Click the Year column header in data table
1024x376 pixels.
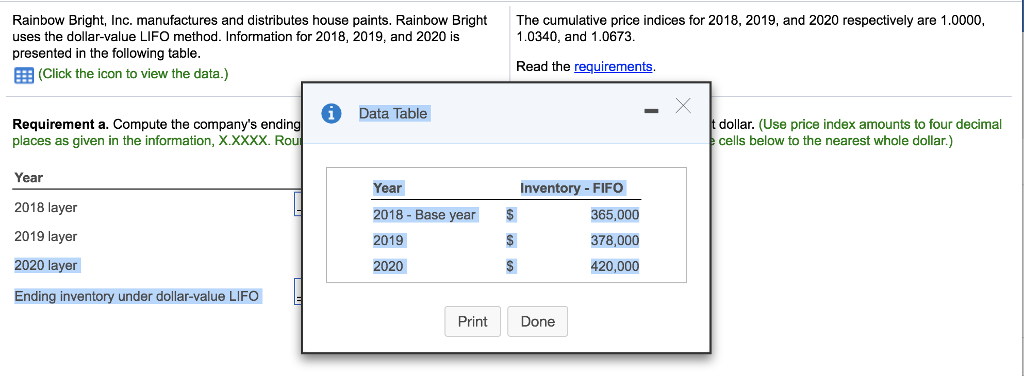coord(387,188)
